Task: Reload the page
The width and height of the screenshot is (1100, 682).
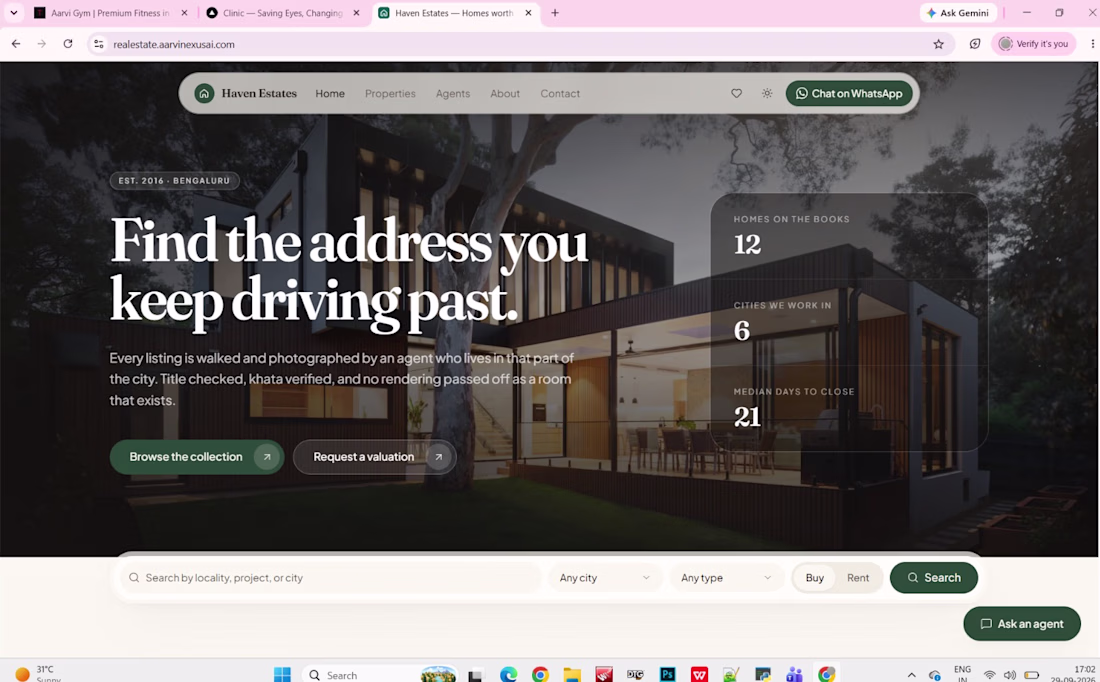Action: (68, 44)
